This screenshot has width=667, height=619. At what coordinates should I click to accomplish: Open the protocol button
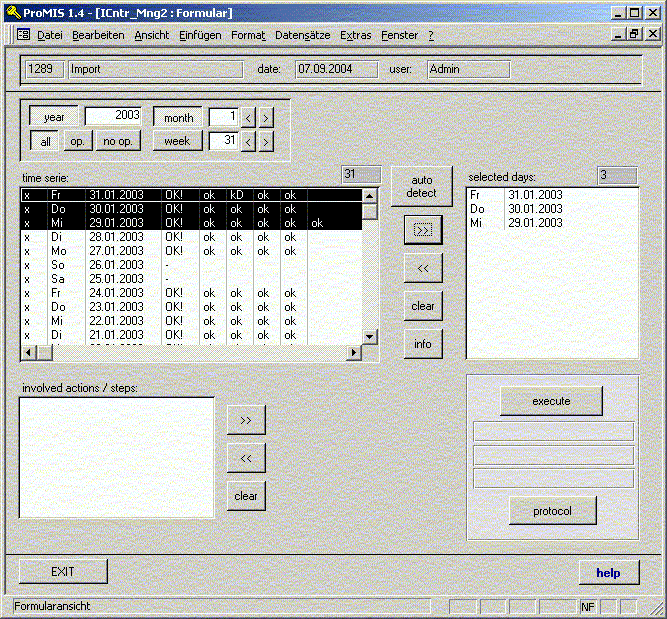point(552,511)
